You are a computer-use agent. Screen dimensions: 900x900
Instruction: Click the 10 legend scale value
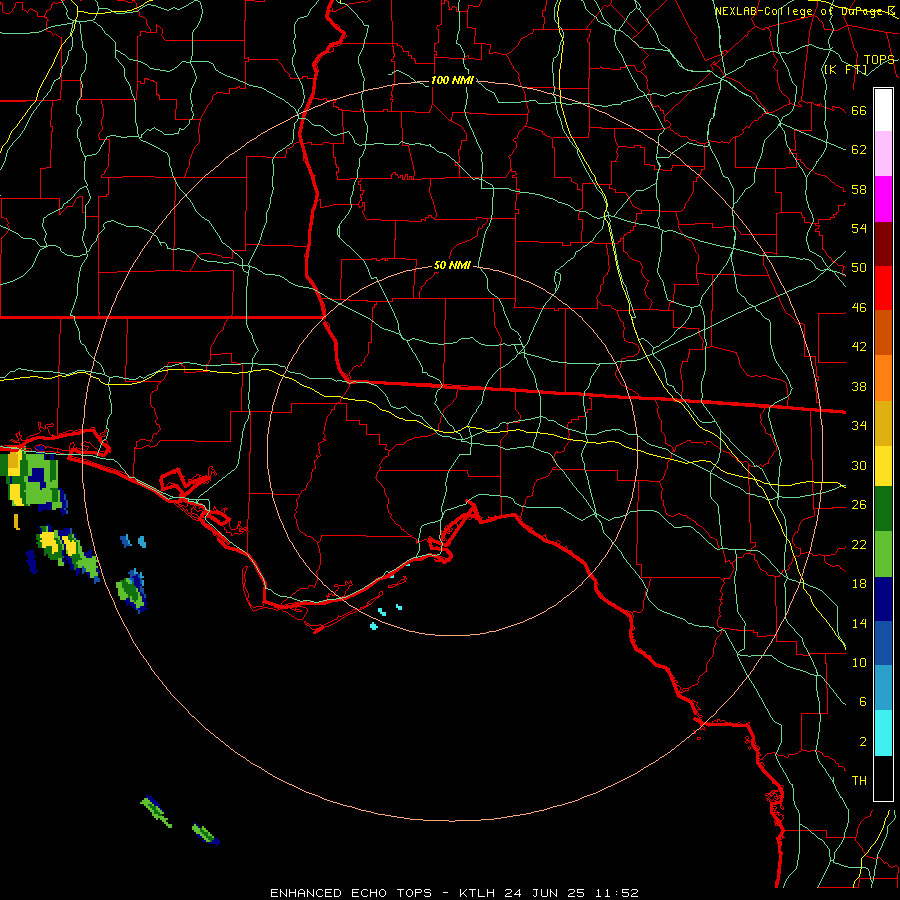[859, 662]
